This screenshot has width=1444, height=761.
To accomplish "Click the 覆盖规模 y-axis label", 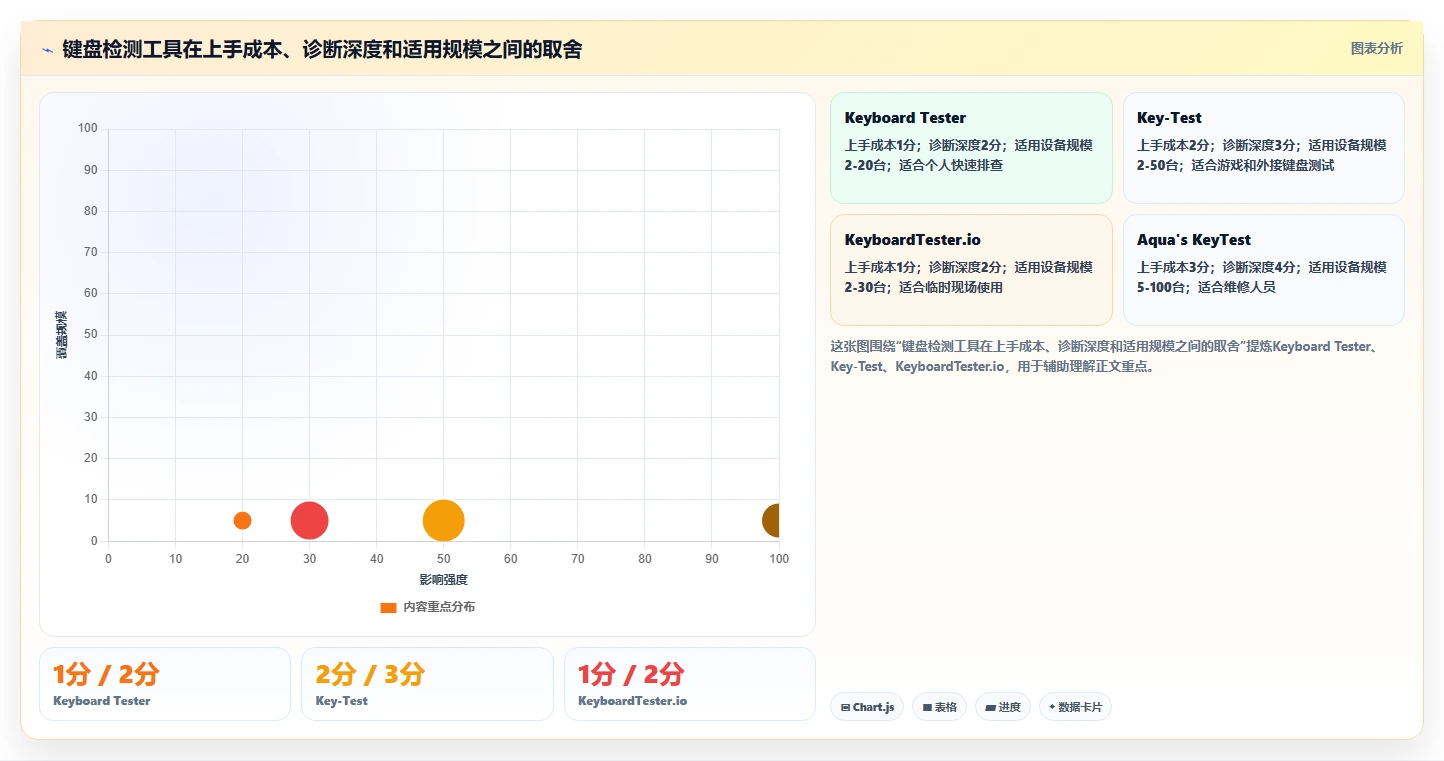I will coord(62,335).
